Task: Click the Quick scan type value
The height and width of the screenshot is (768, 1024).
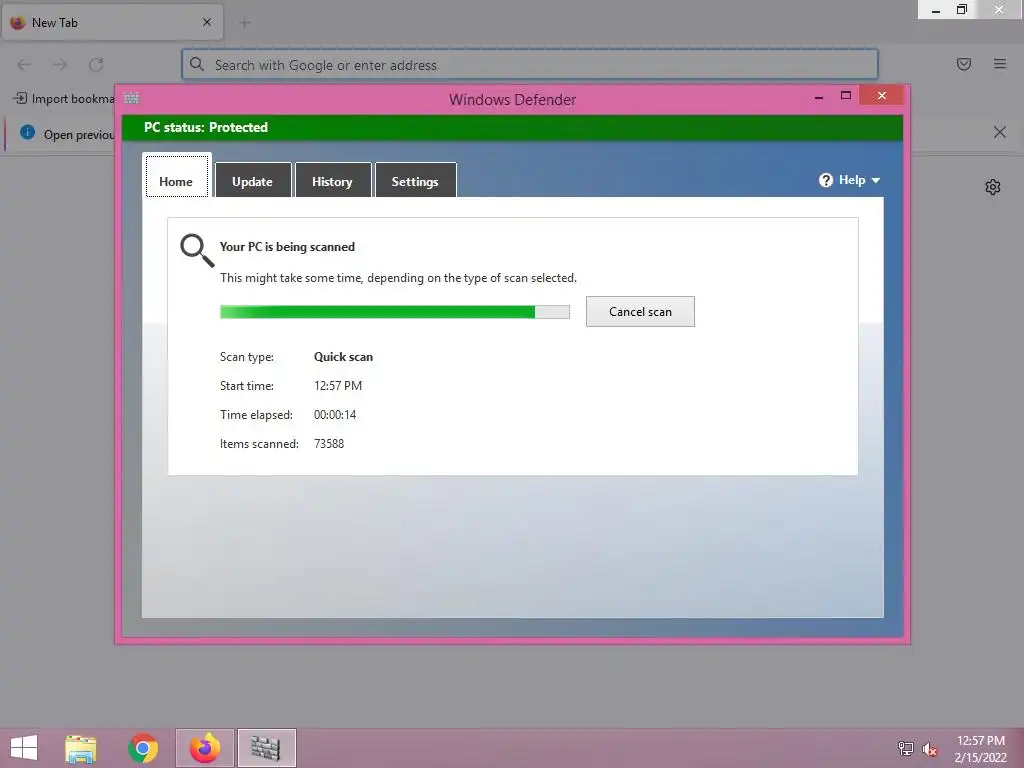Action: point(344,357)
